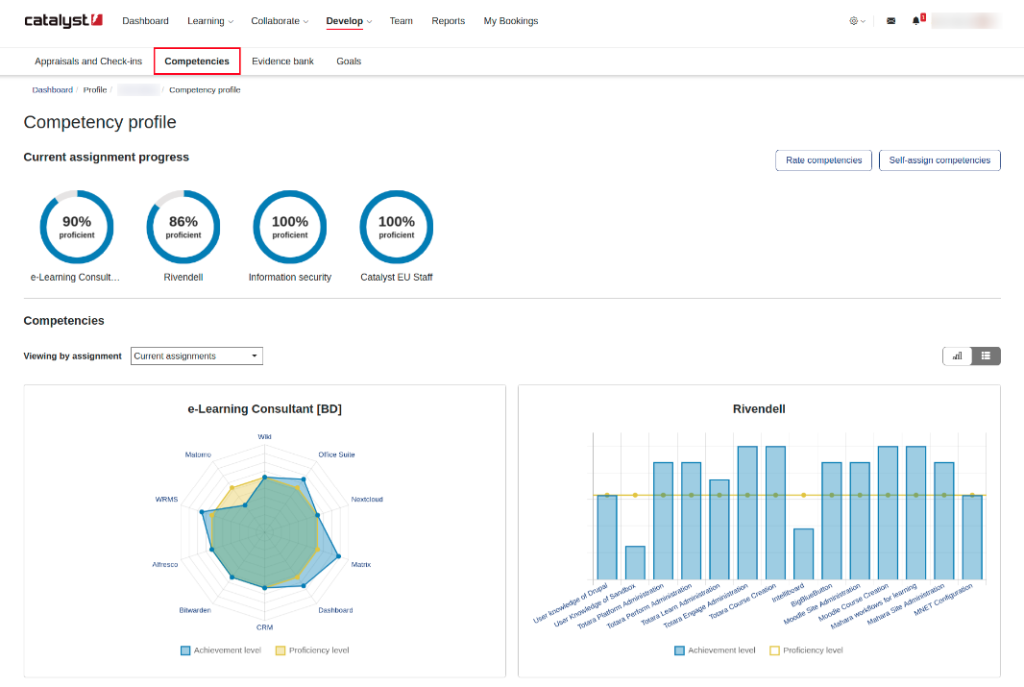Click the Rate competencies button
This screenshot has width=1024, height=687.
[823, 160]
